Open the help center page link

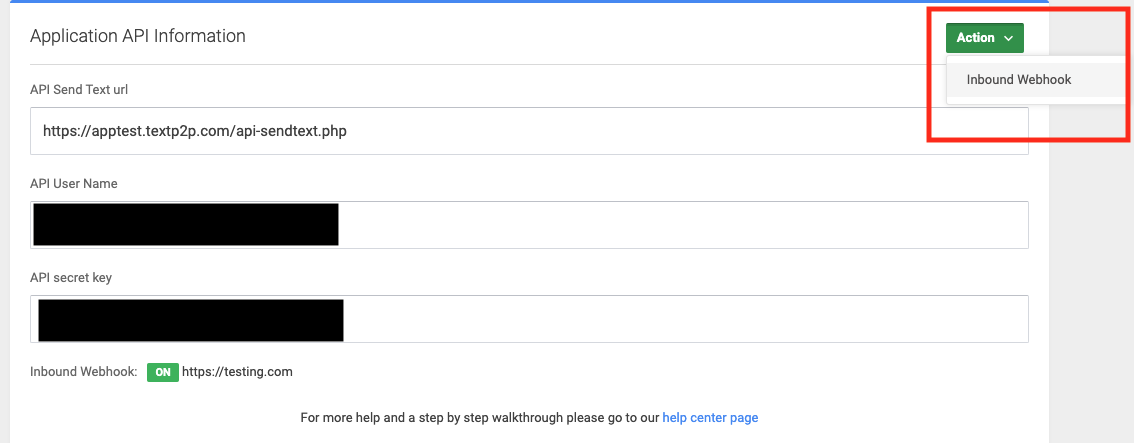710,418
